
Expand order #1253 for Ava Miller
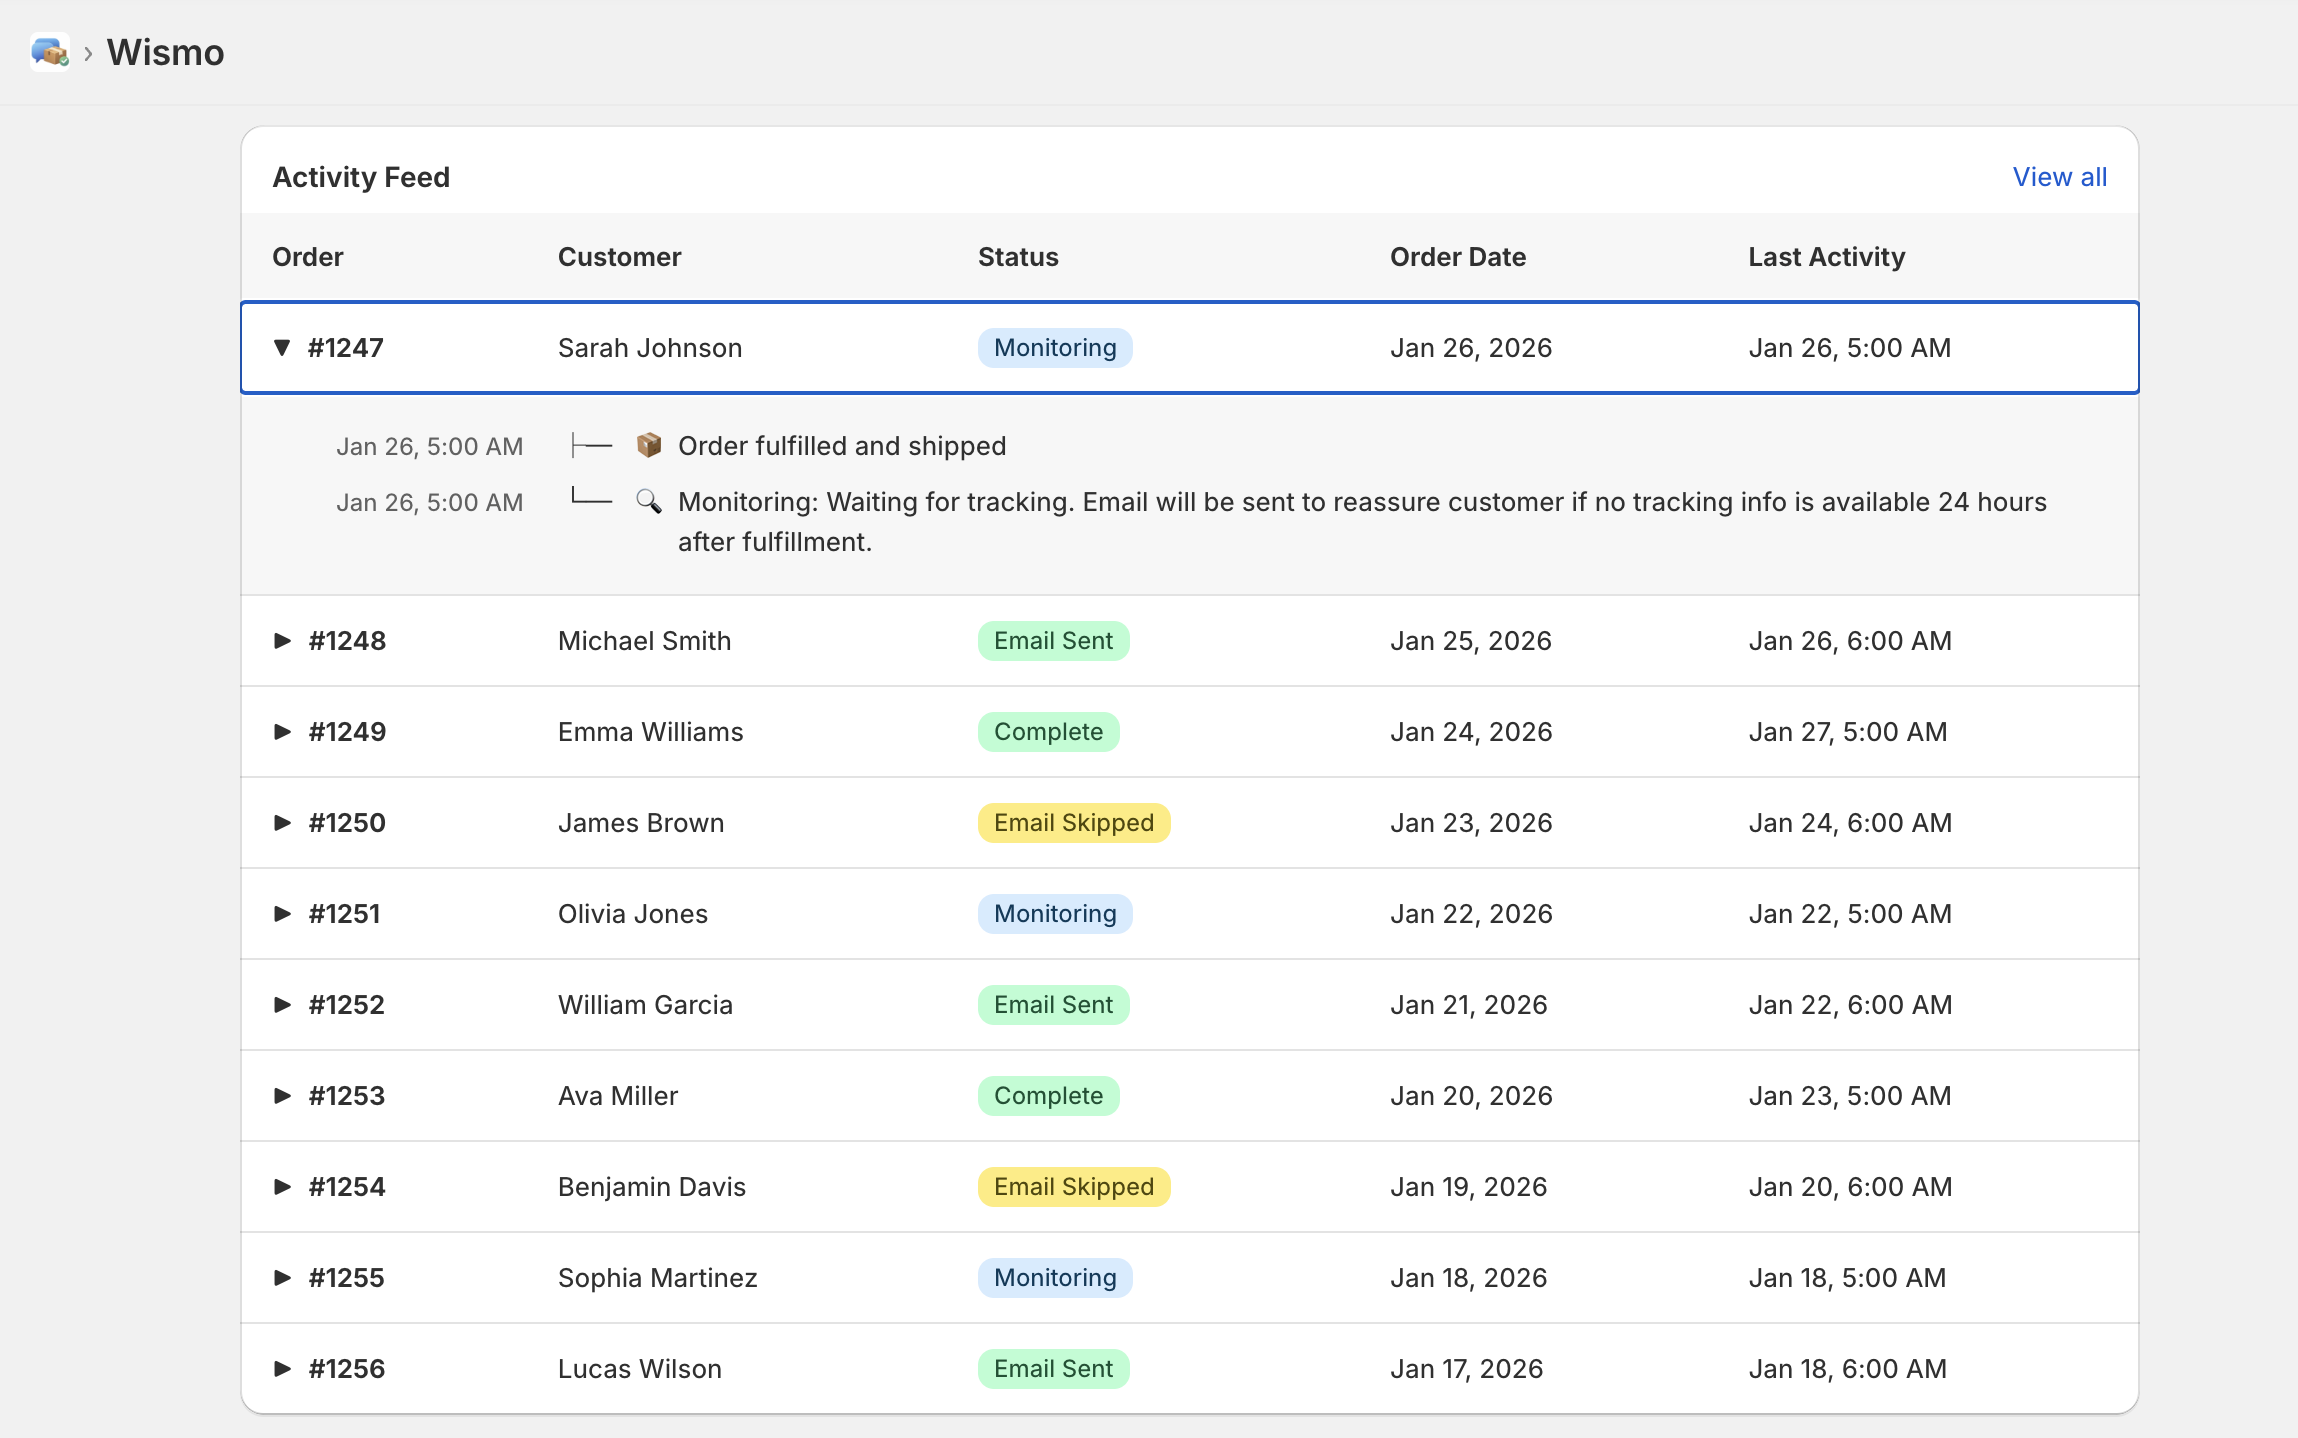coord(282,1096)
